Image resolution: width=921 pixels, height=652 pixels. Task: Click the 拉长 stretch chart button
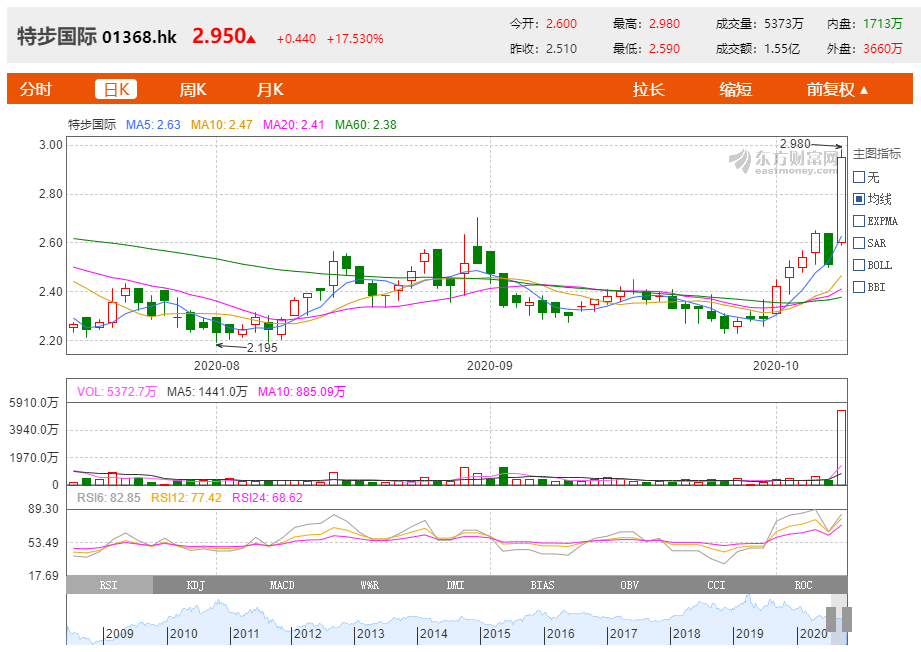coord(648,89)
